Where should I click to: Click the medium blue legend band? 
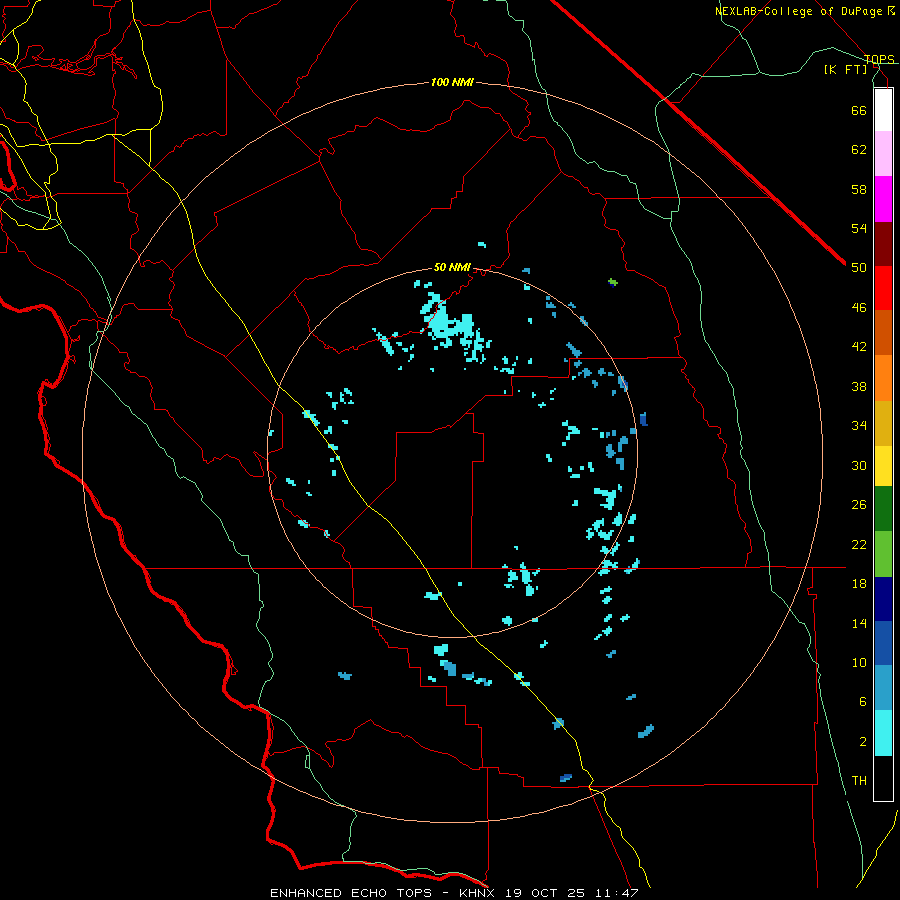(883, 643)
